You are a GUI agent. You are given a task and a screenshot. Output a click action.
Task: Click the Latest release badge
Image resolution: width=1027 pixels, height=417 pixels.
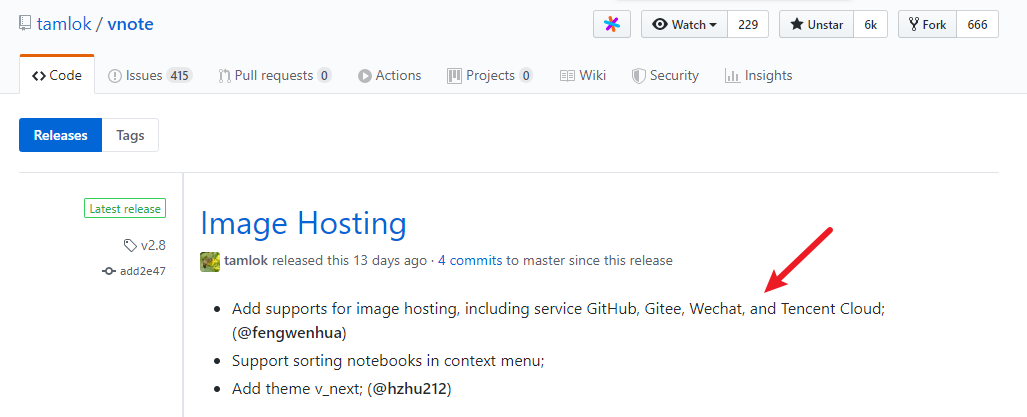point(125,209)
